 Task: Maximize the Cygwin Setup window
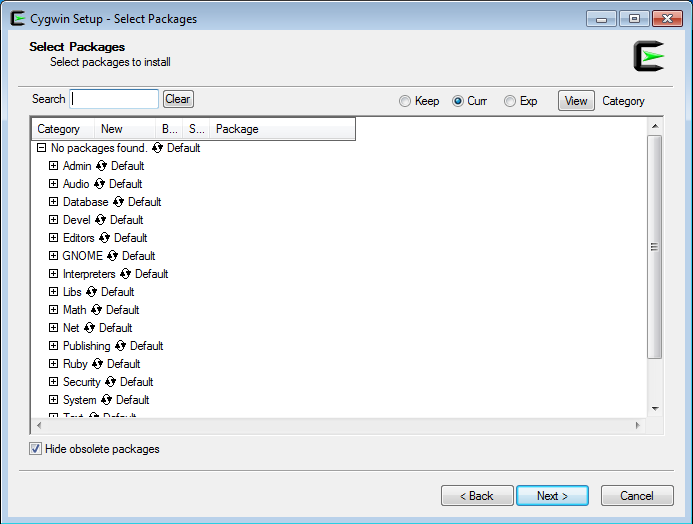pos(634,19)
